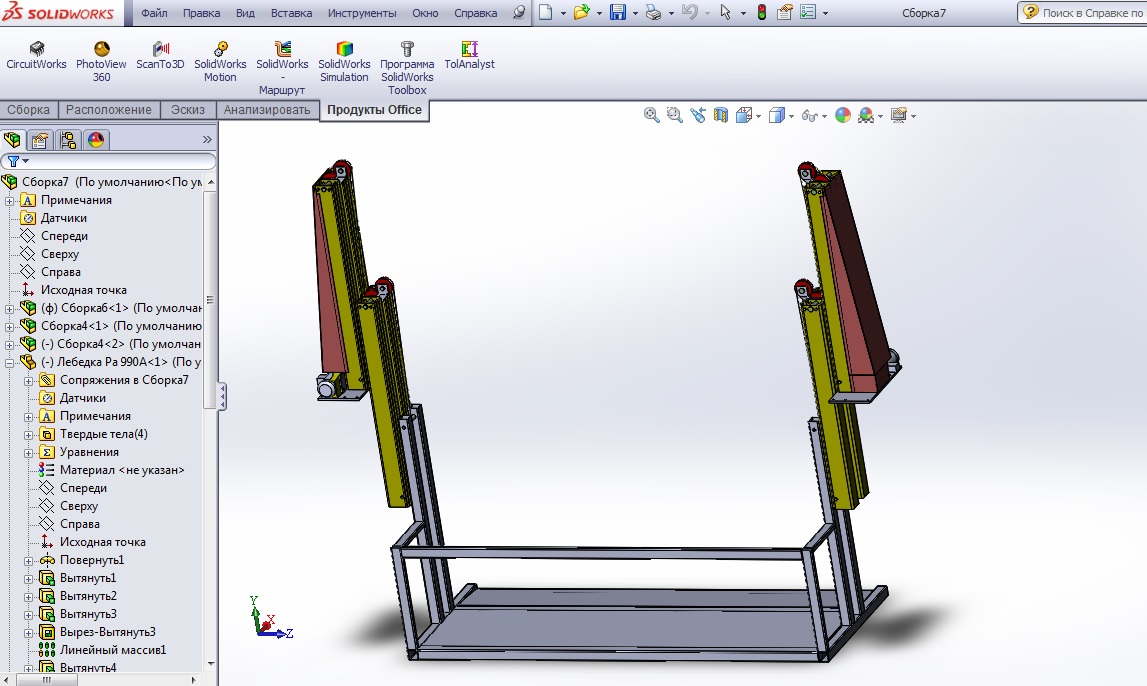Open the Apply Scene dropdown arrow
The width and height of the screenshot is (1147, 686).
[880, 116]
